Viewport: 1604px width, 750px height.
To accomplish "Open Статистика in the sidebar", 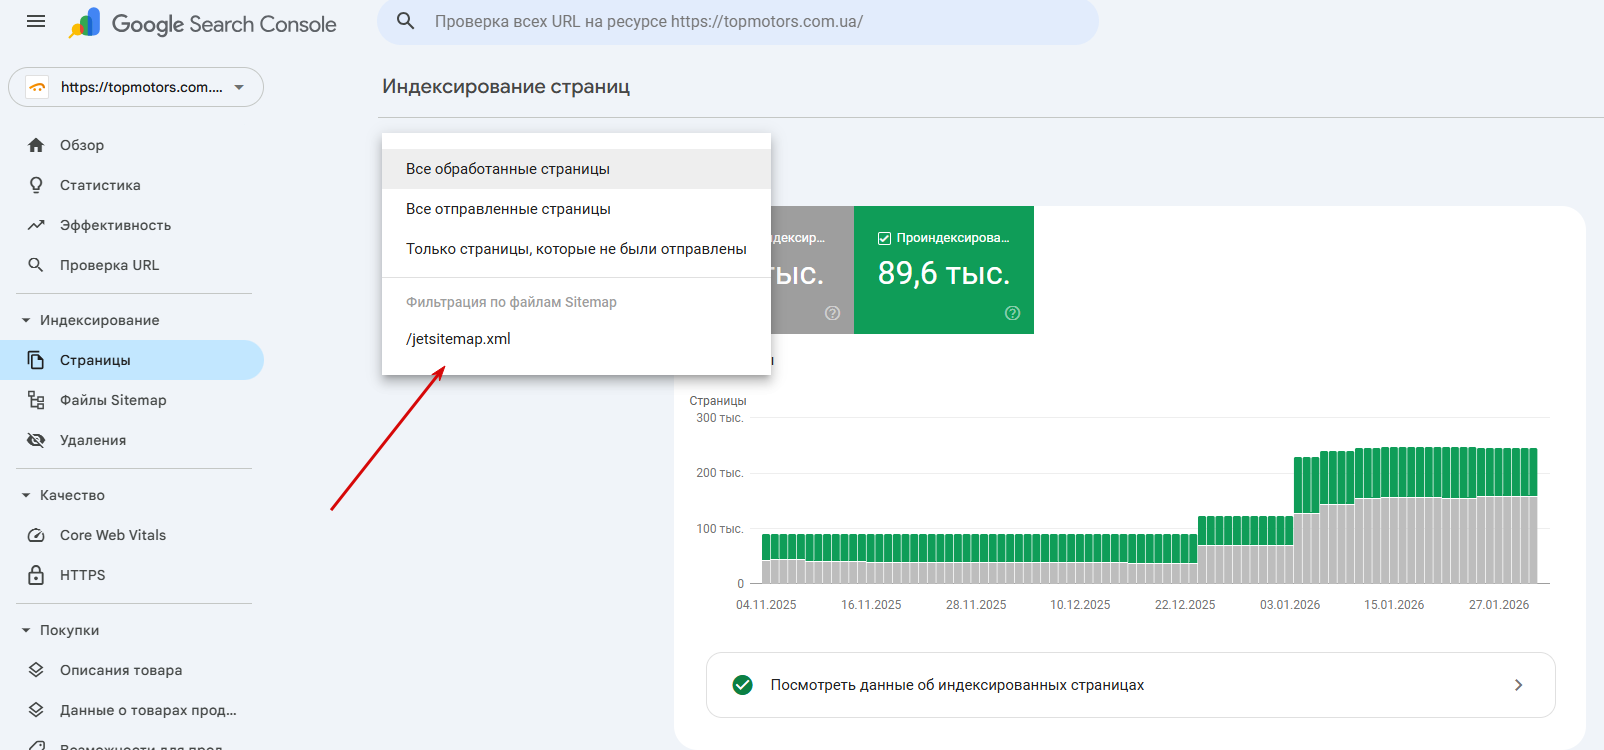I will (132, 185).
